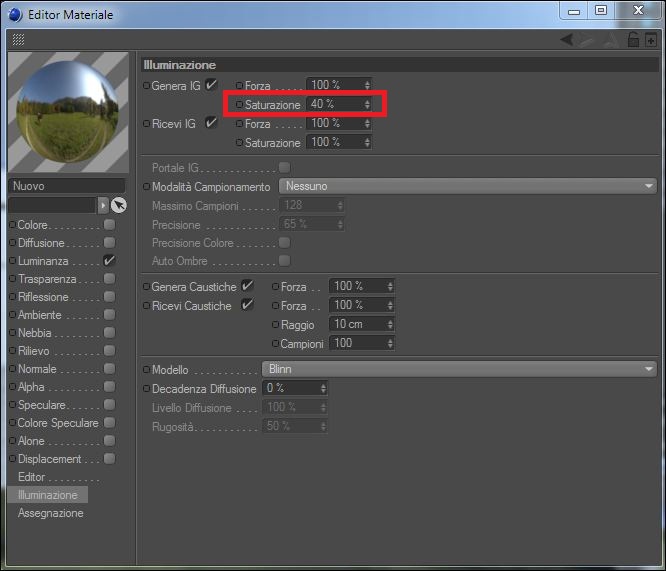Enable the Diffusione channel checkbox
Image resolution: width=666 pixels, height=571 pixels.
pyautogui.click(x=110, y=243)
